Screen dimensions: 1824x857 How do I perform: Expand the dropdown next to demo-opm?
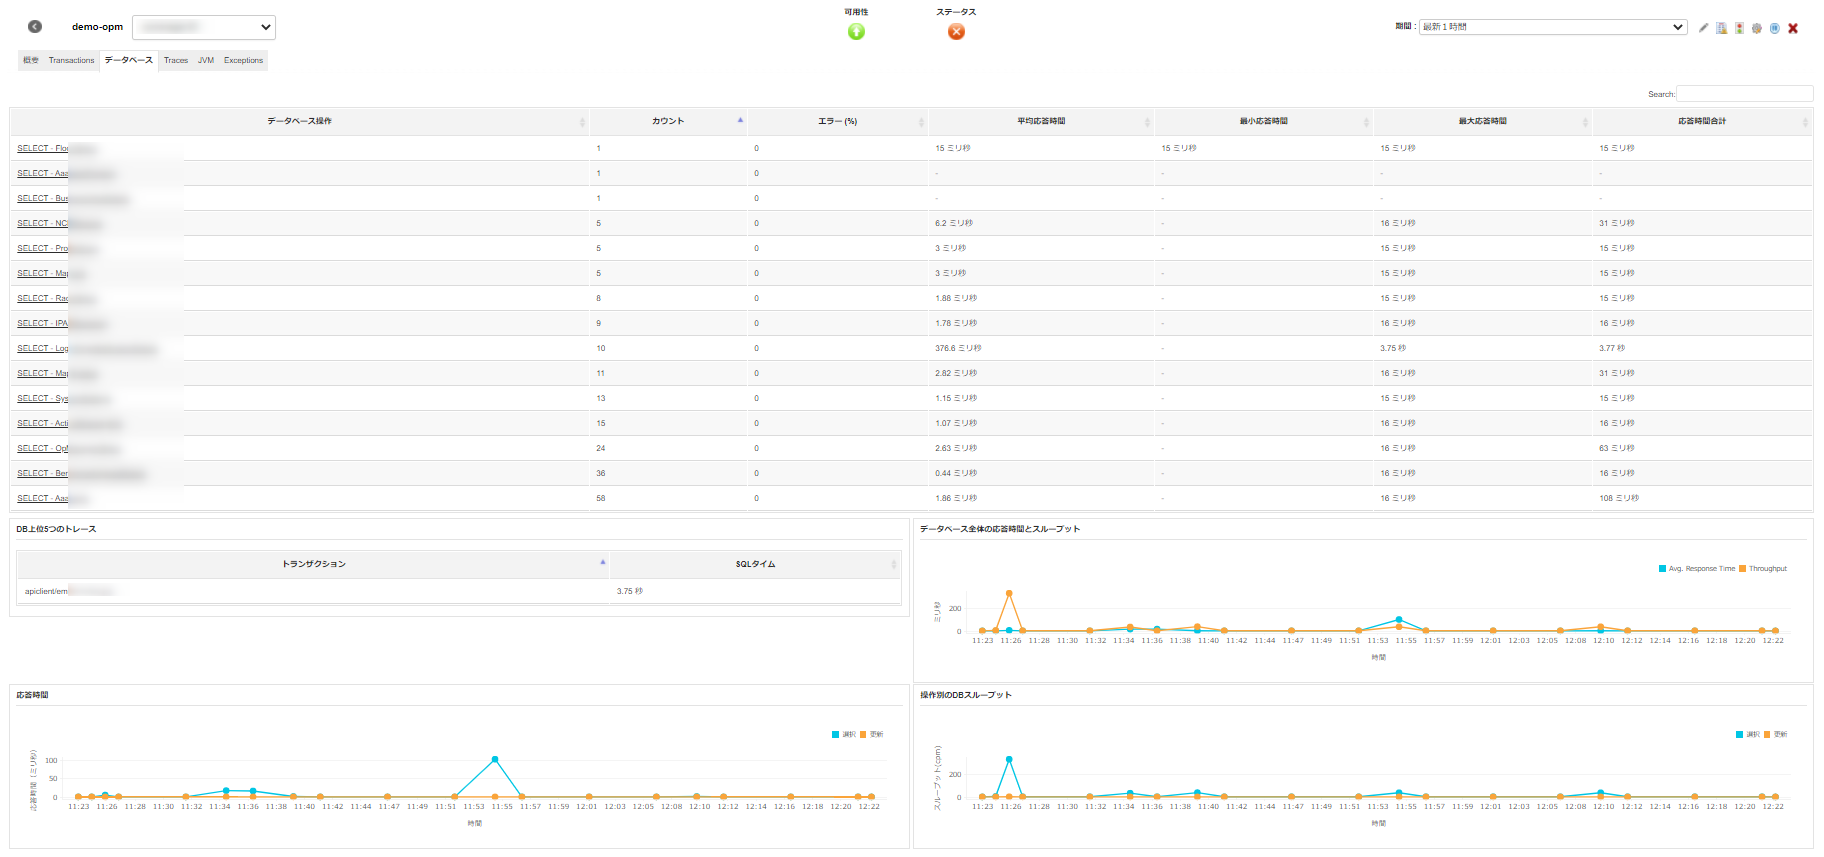coord(204,27)
